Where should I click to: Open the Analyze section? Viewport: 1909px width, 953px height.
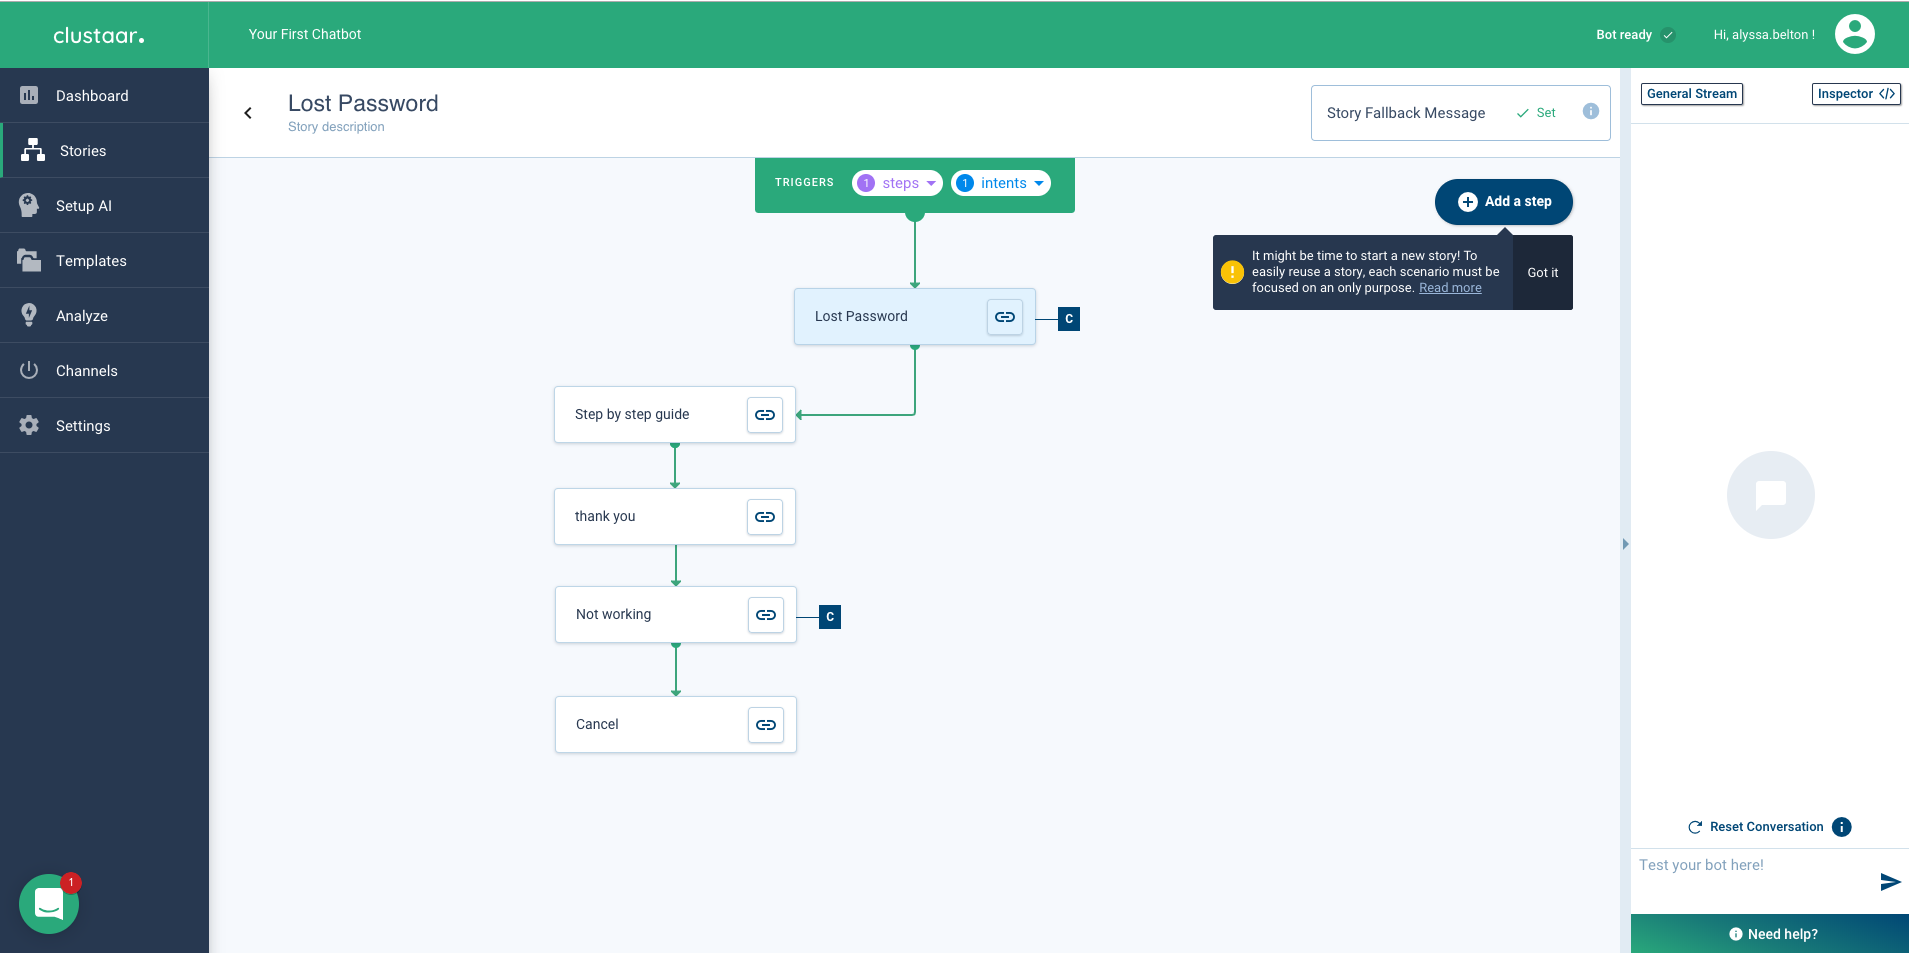click(x=104, y=316)
